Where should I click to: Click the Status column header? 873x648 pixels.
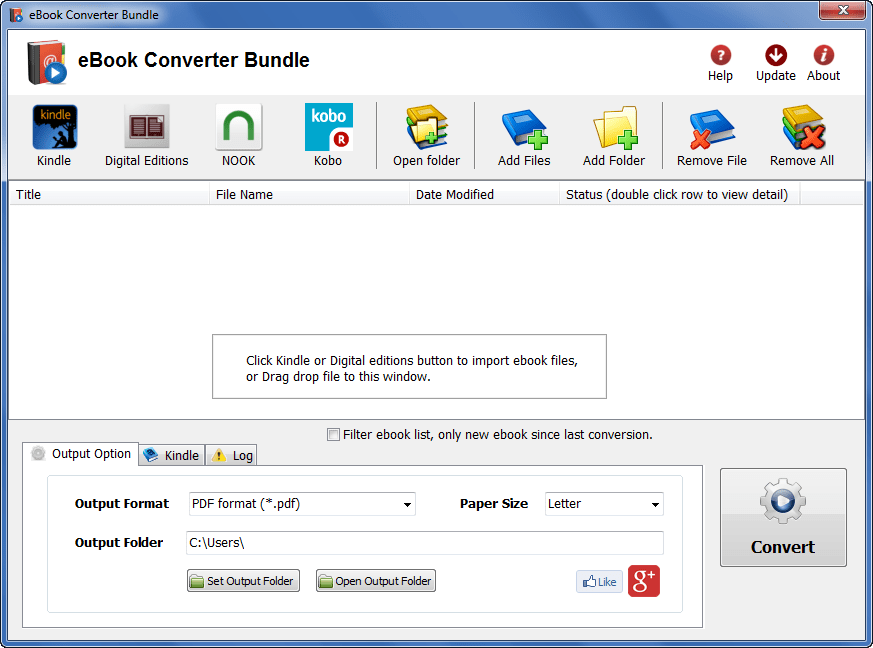tap(680, 194)
